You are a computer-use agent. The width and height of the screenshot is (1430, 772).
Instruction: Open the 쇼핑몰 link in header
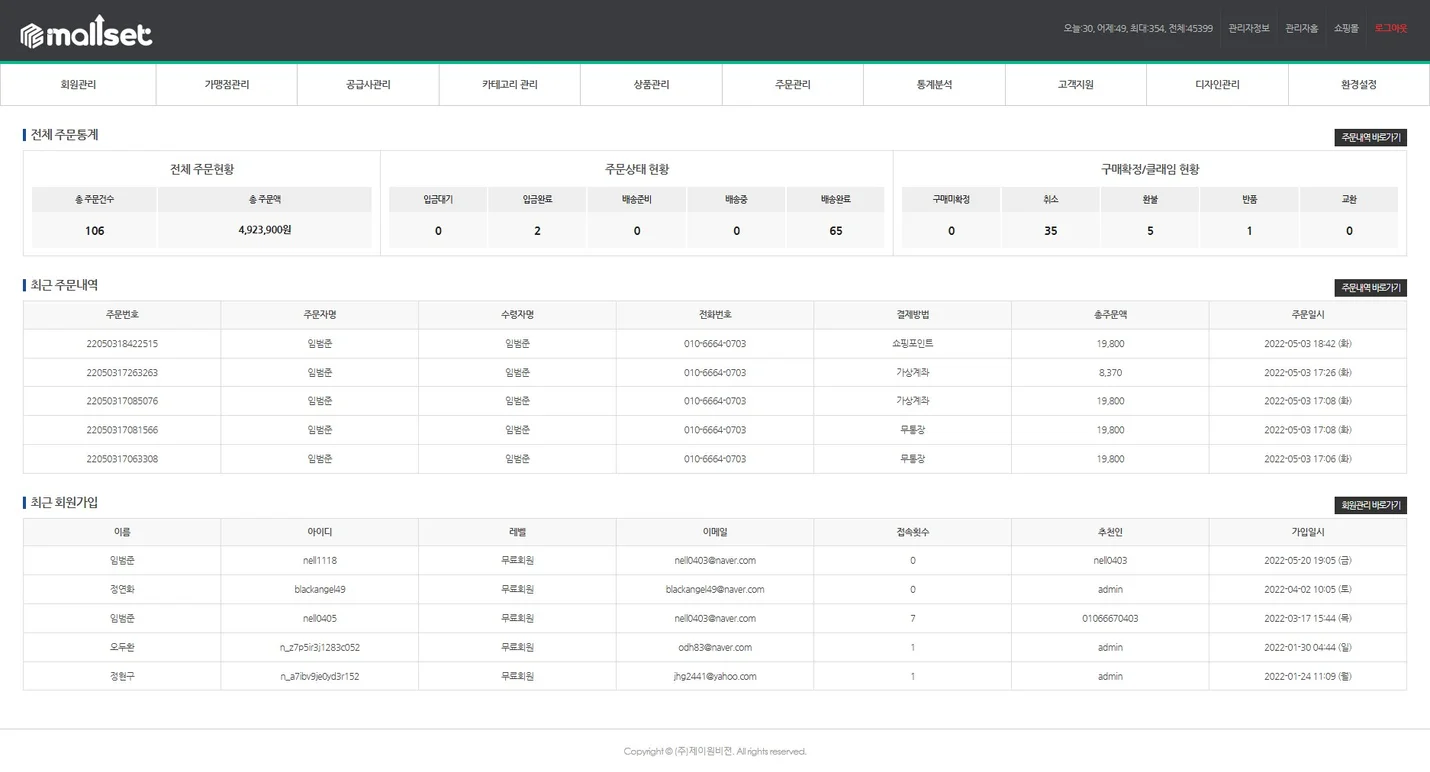(1346, 28)
